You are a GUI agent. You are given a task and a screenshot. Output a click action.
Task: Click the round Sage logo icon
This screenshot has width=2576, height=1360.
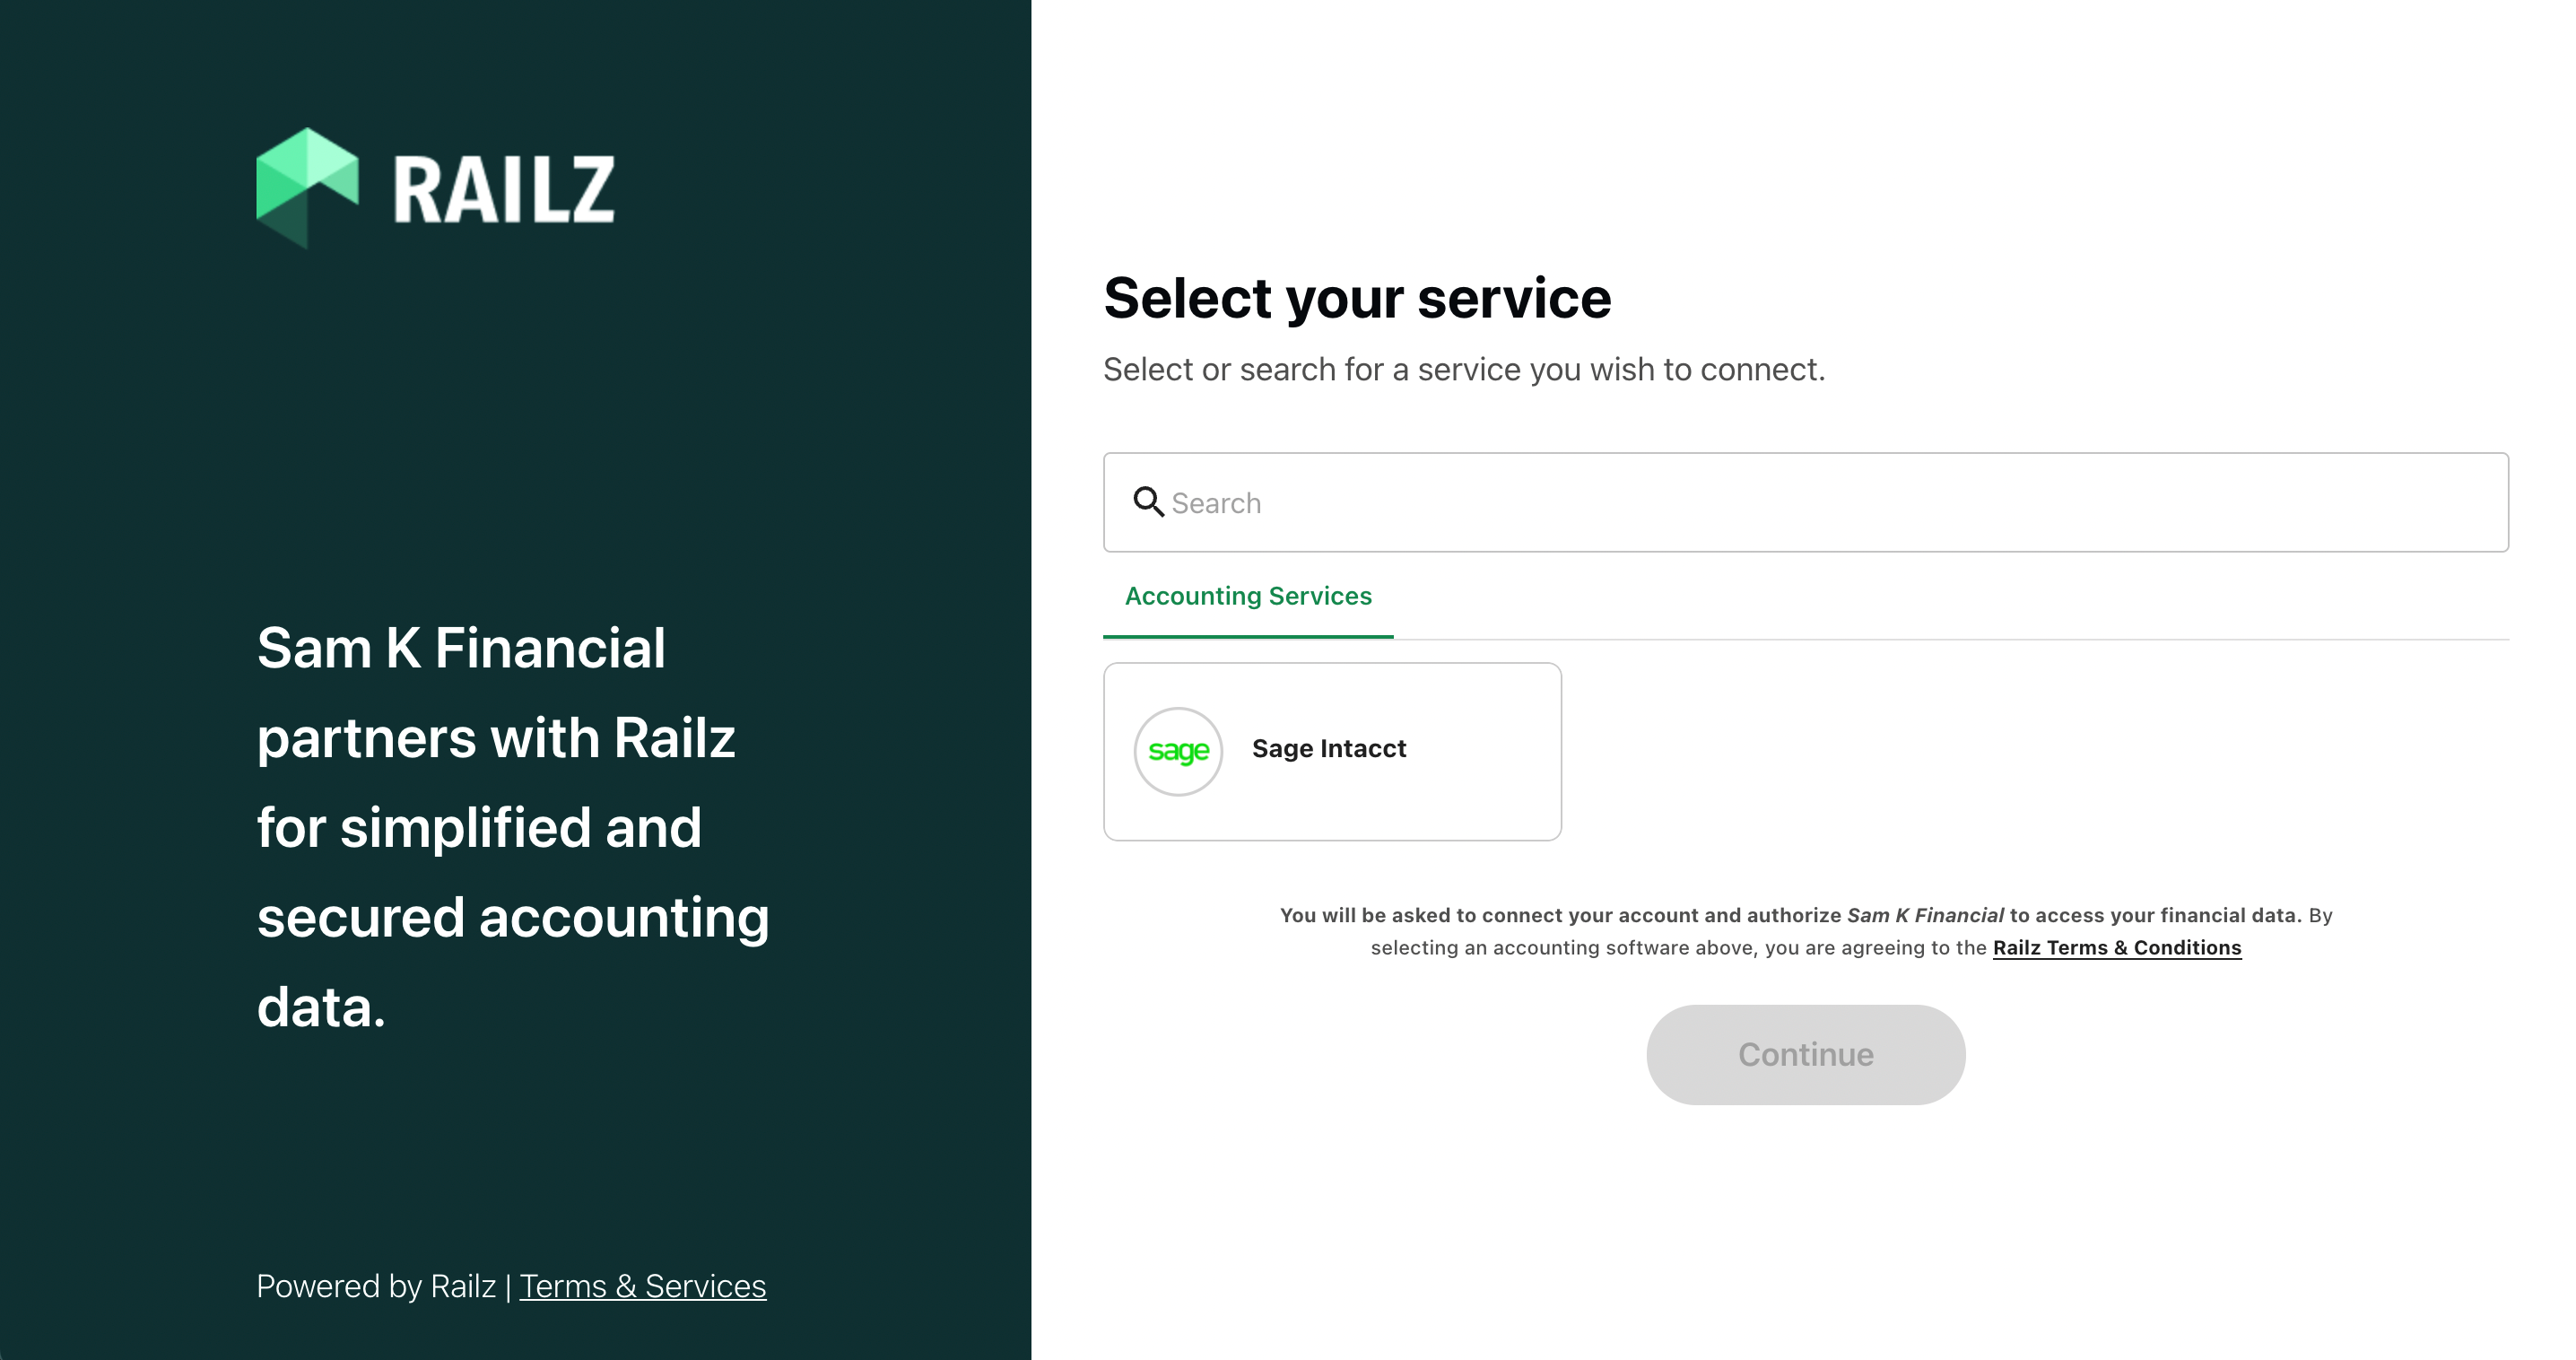tap(1178, 751)
